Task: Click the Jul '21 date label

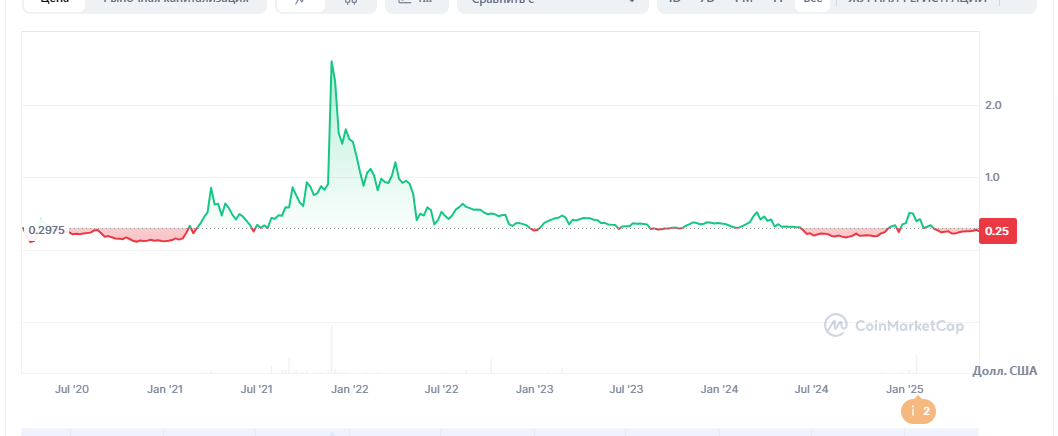Action: (257, 389)
